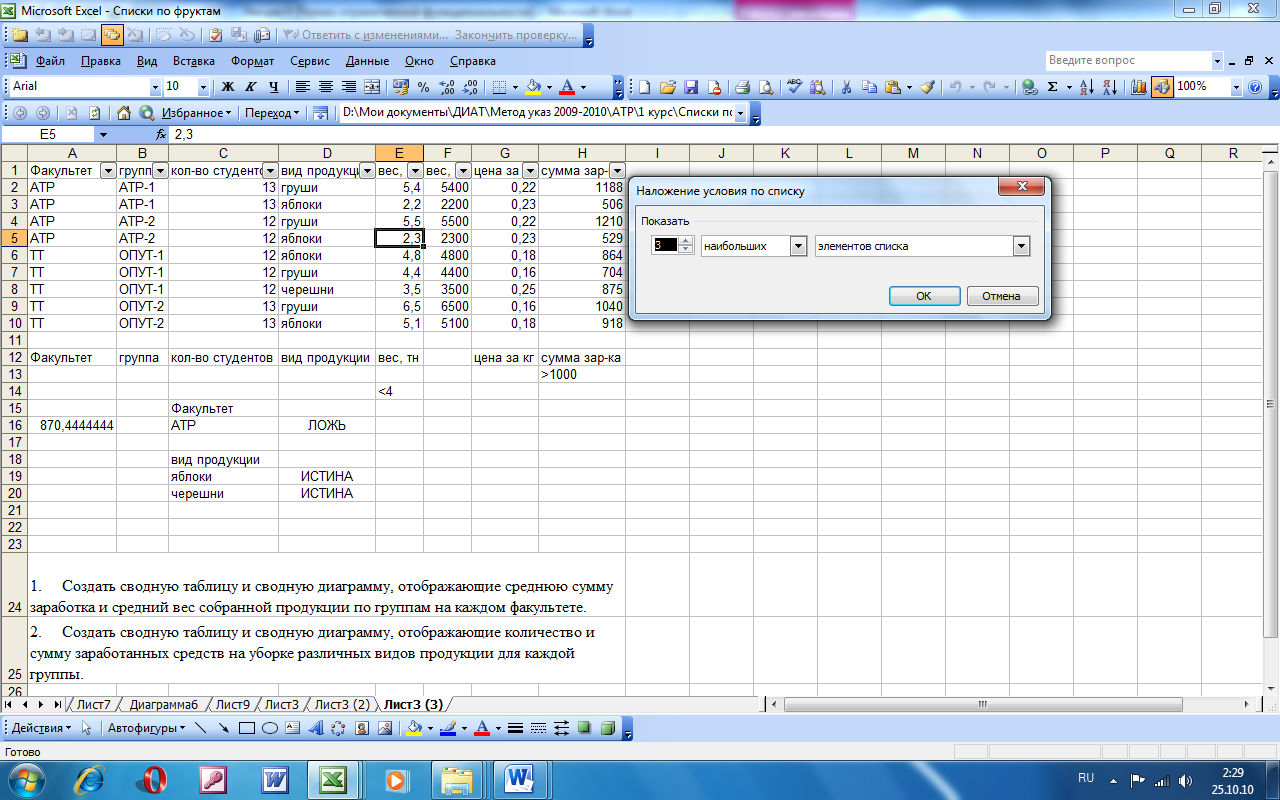
Task: Switch to the Лист9 sheet tab
Action: [232, 705]
